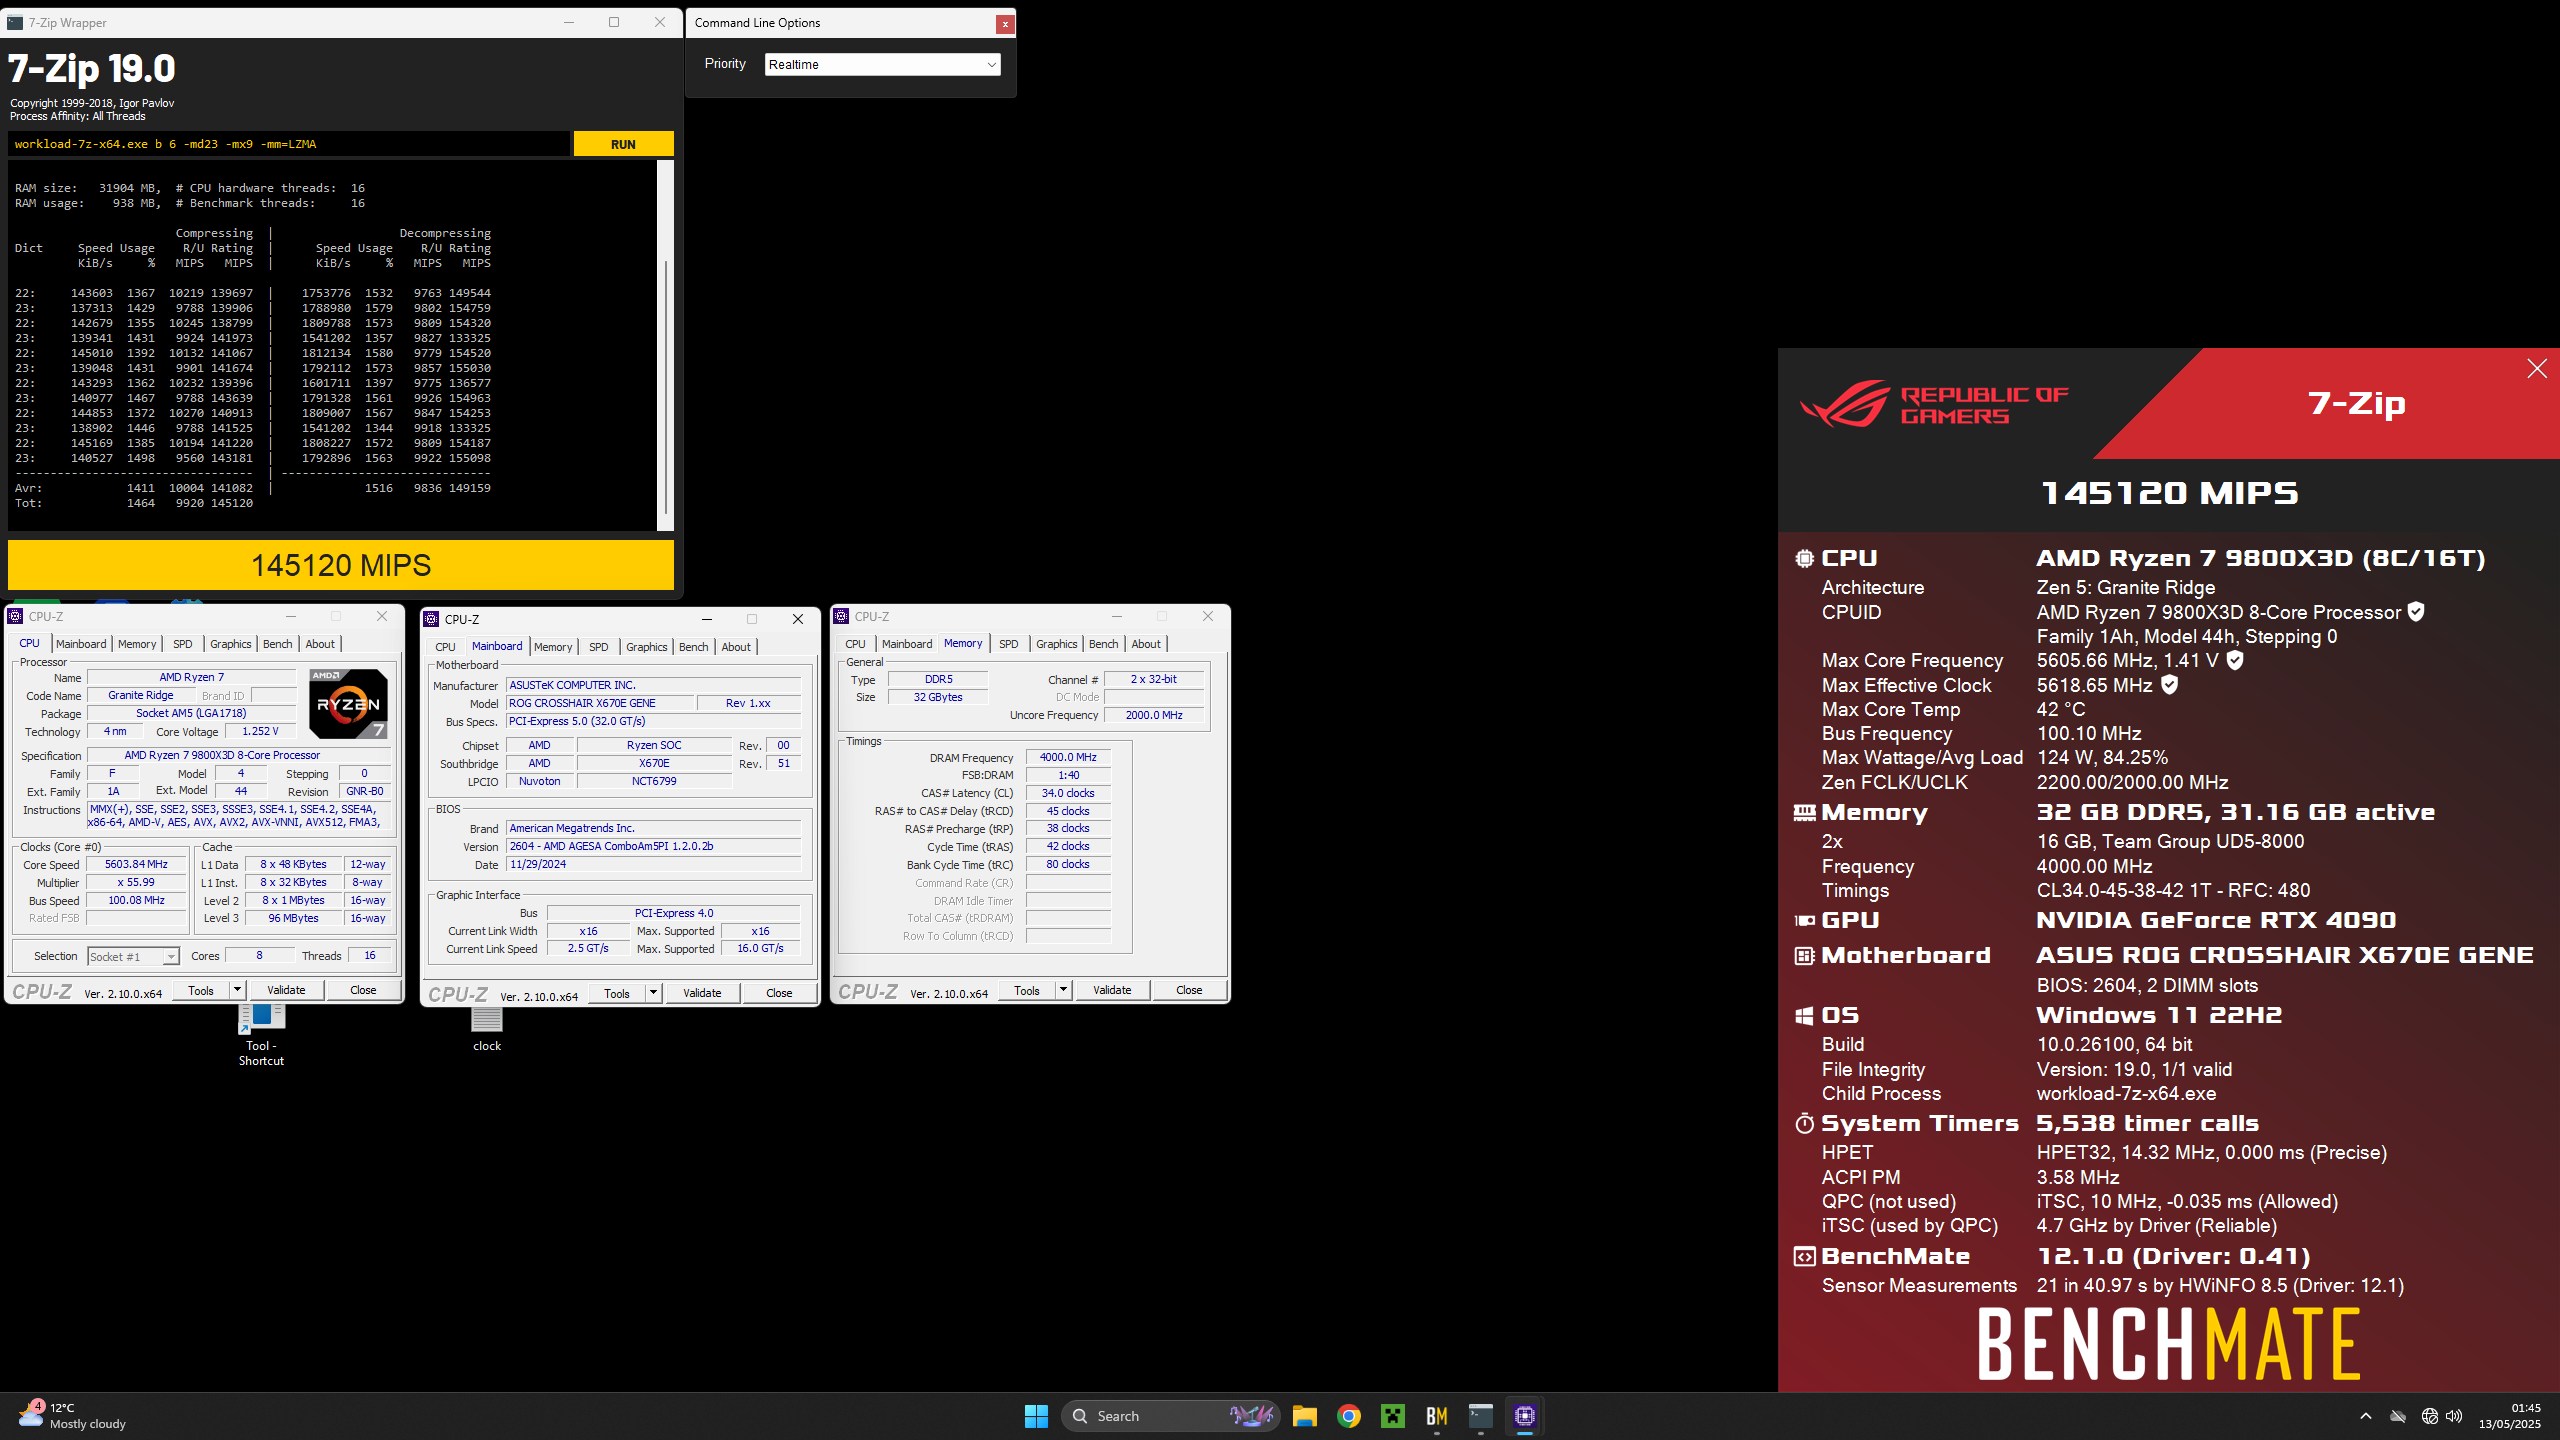
Task: Switch to the 7-Zip Wrapper terminal taskbar icon
Action: [x=1481, y=1416]
